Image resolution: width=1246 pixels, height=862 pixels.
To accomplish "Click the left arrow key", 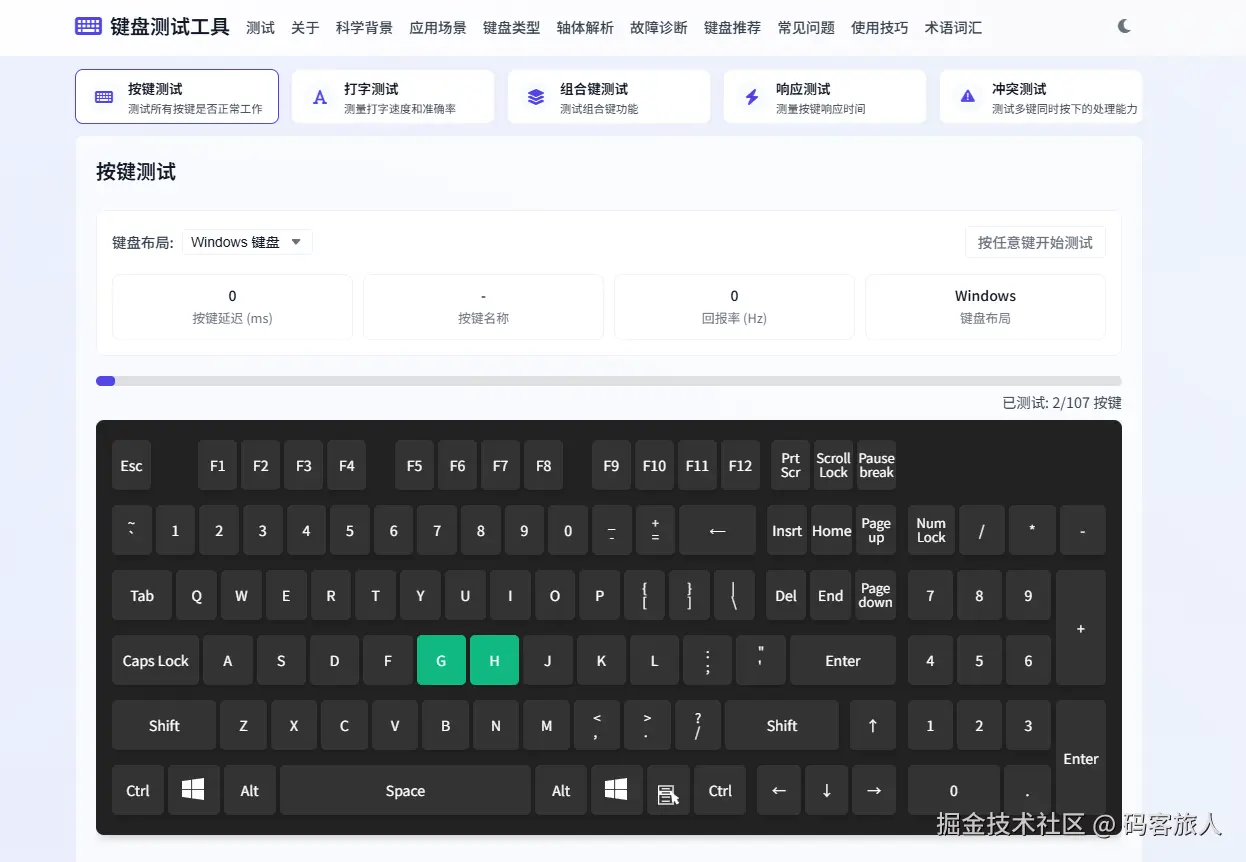I will (779, 790).
